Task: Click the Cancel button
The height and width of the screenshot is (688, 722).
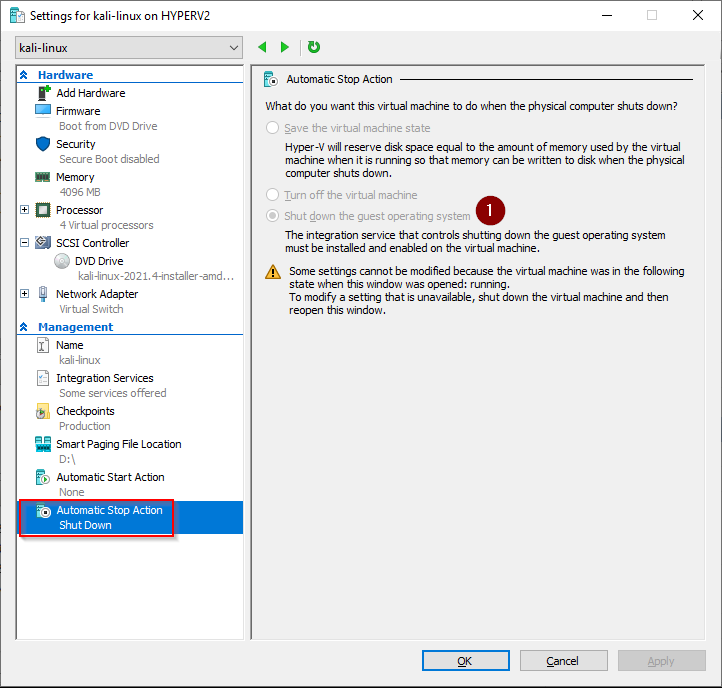Action: pyautogui.click(x=563, y=661)
